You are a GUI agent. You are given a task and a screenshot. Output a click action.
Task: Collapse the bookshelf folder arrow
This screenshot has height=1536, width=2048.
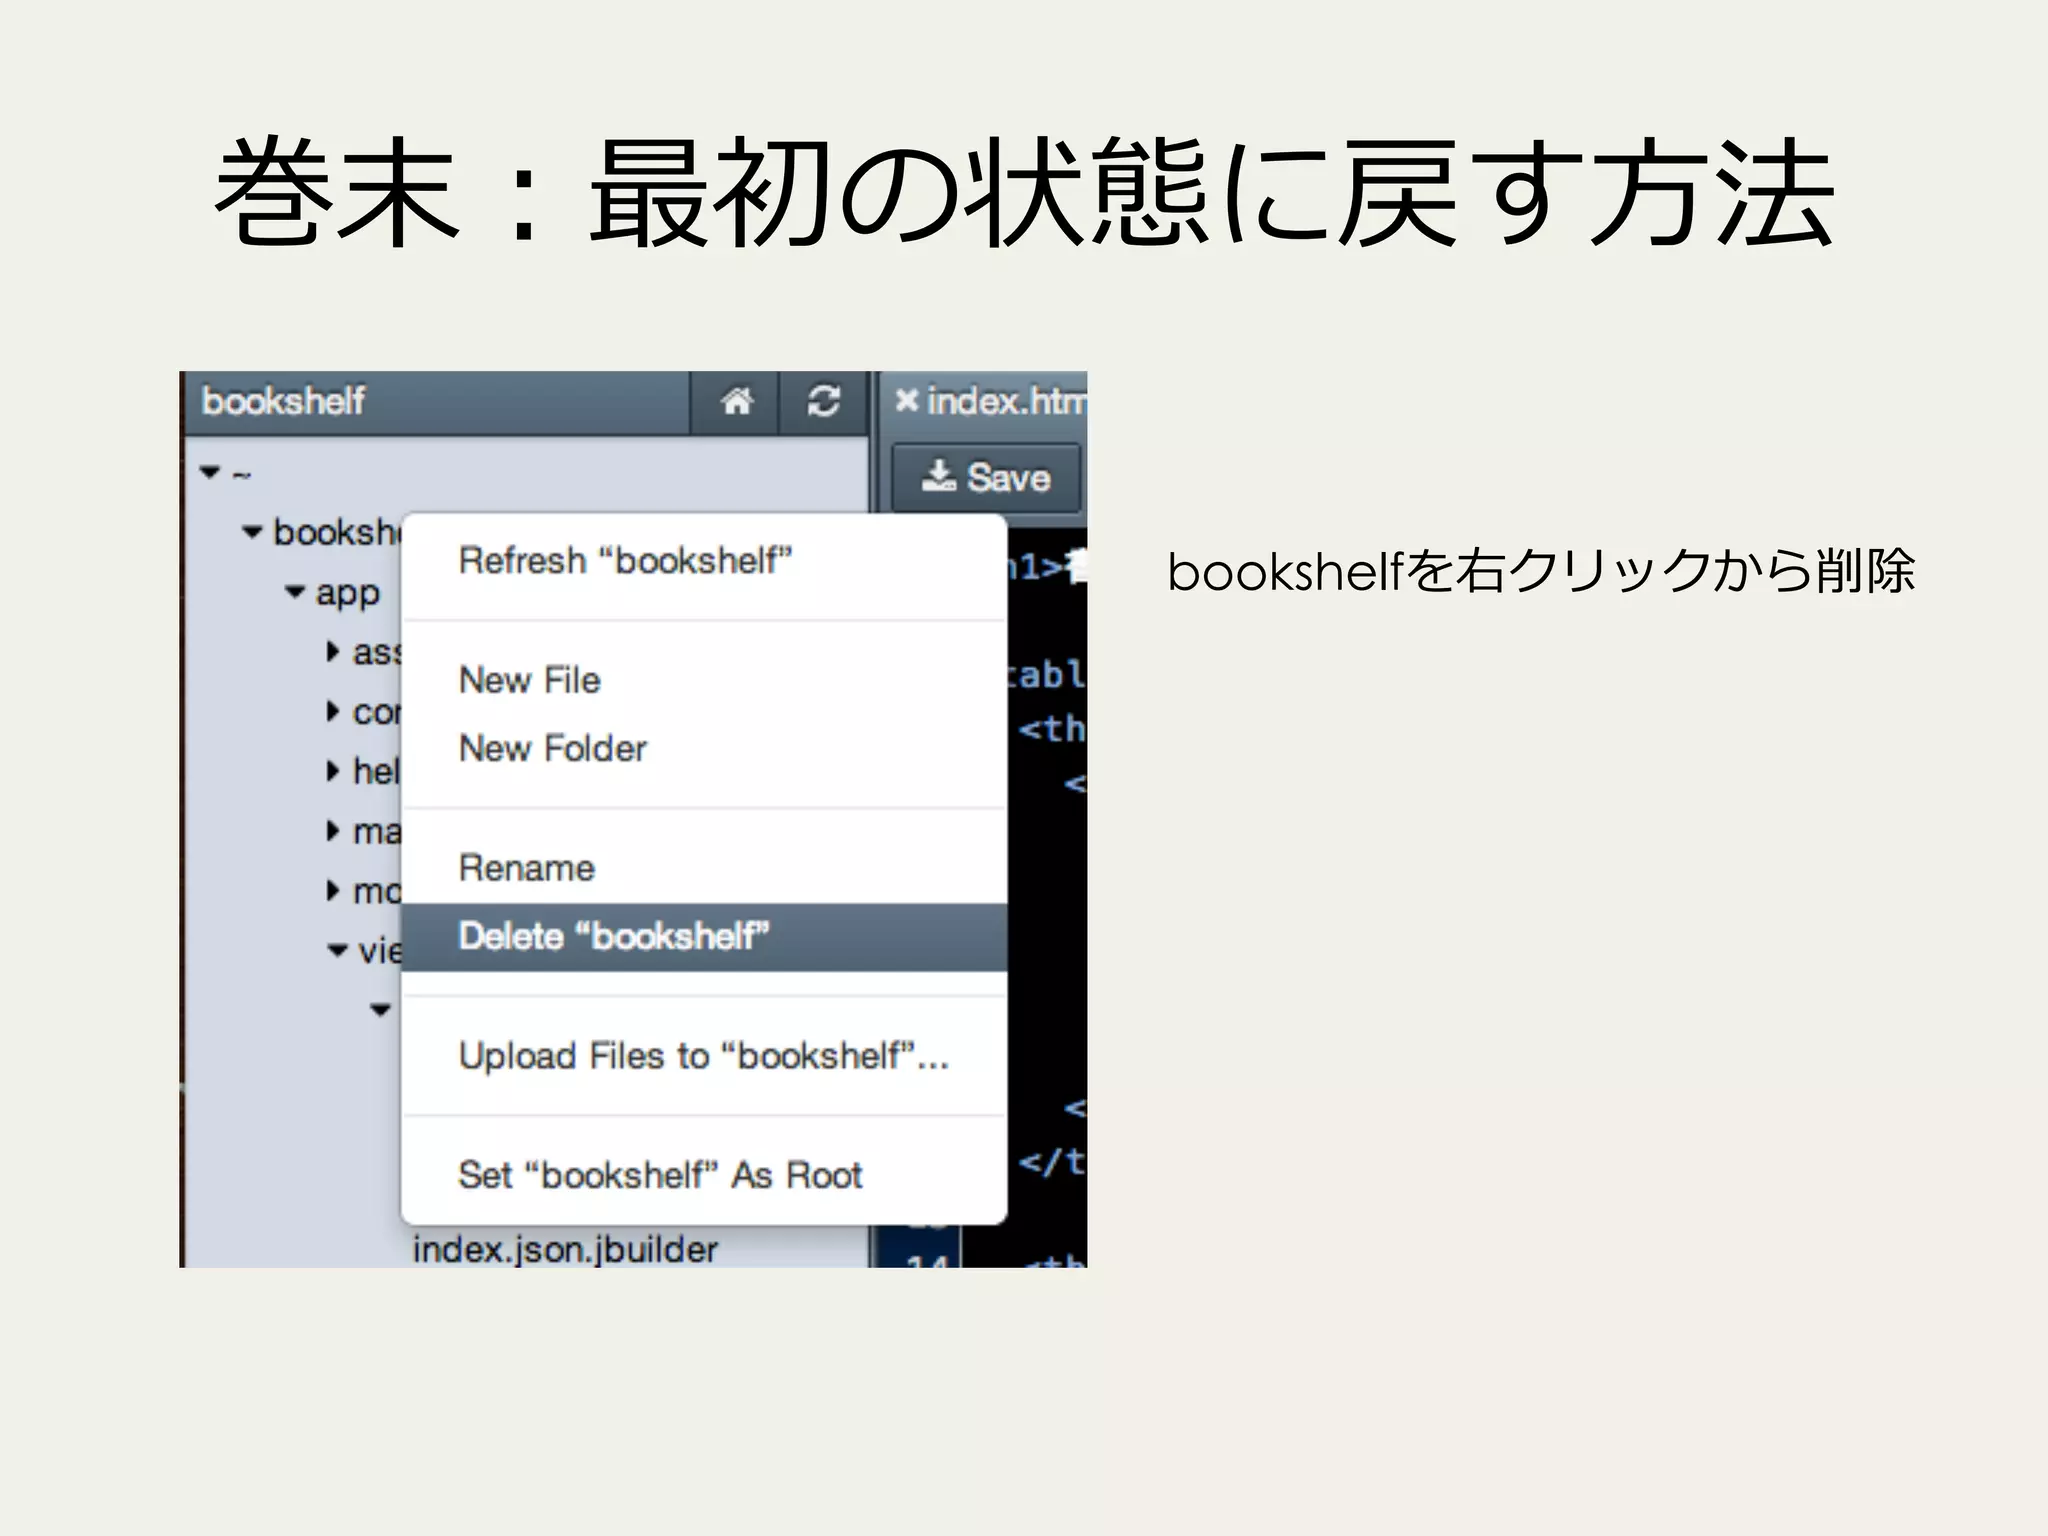point(252,532)
